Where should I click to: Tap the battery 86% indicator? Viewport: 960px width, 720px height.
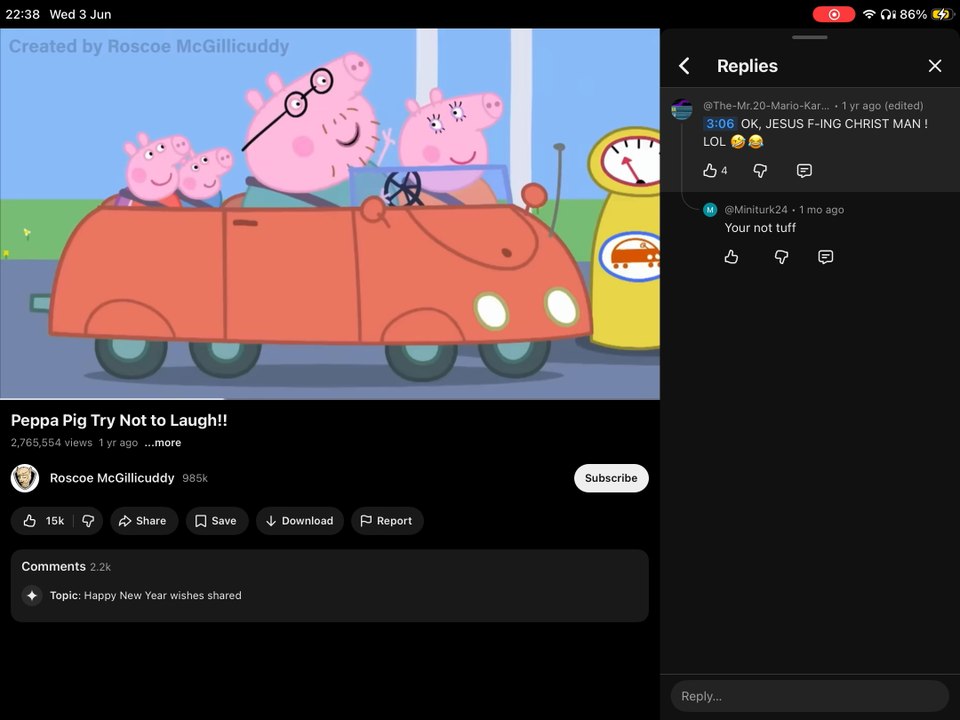(927, 14)
